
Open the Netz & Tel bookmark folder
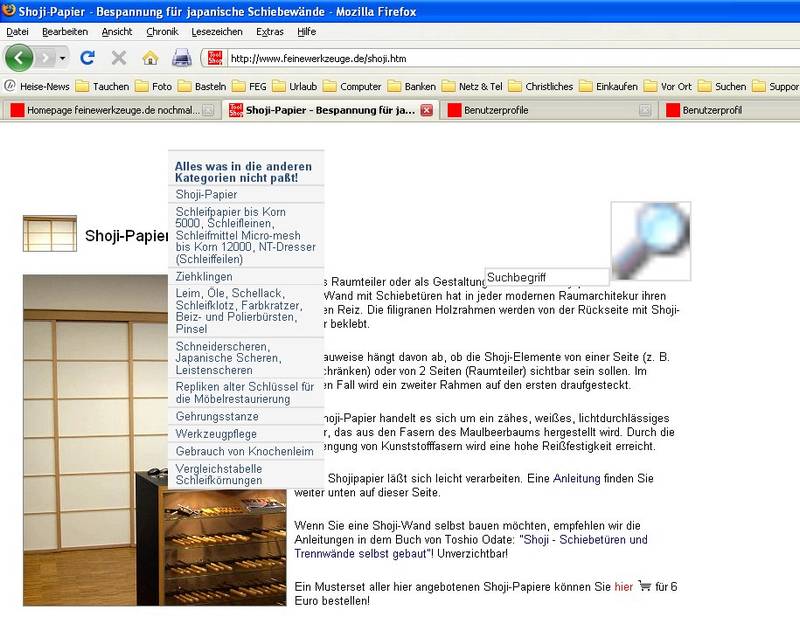(x=472, y=86)
